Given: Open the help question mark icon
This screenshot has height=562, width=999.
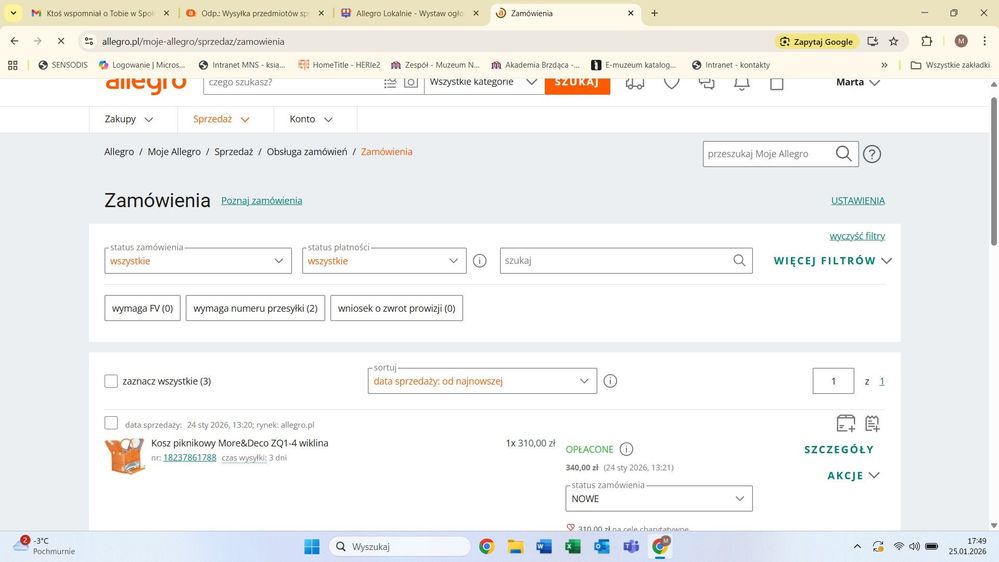Looking at the screenshot, I should (872, 154).
